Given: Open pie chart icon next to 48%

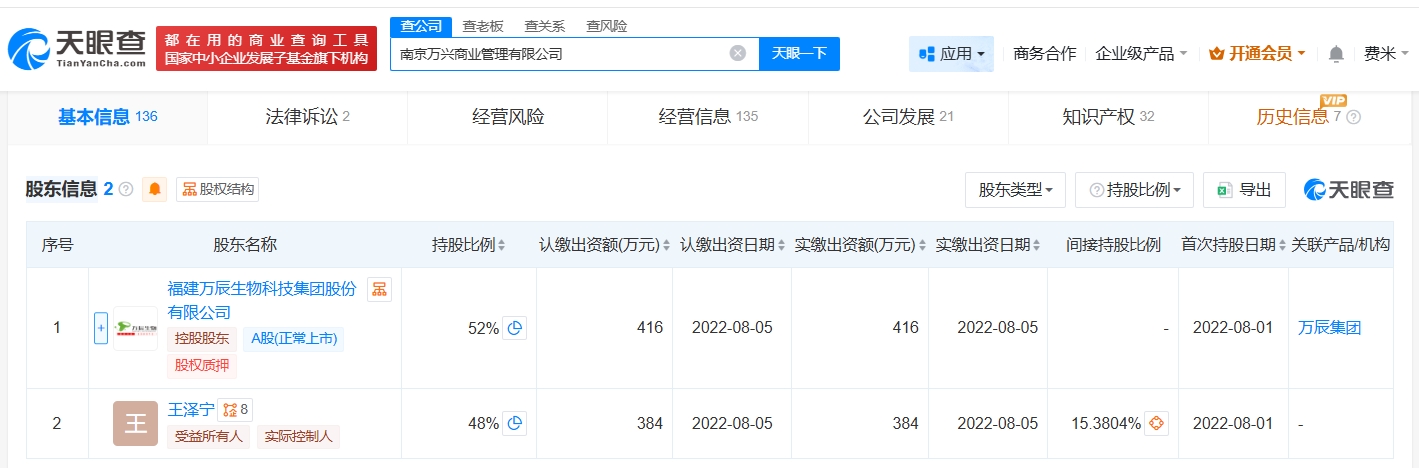Looking at the screenshot, I should 514,424.
